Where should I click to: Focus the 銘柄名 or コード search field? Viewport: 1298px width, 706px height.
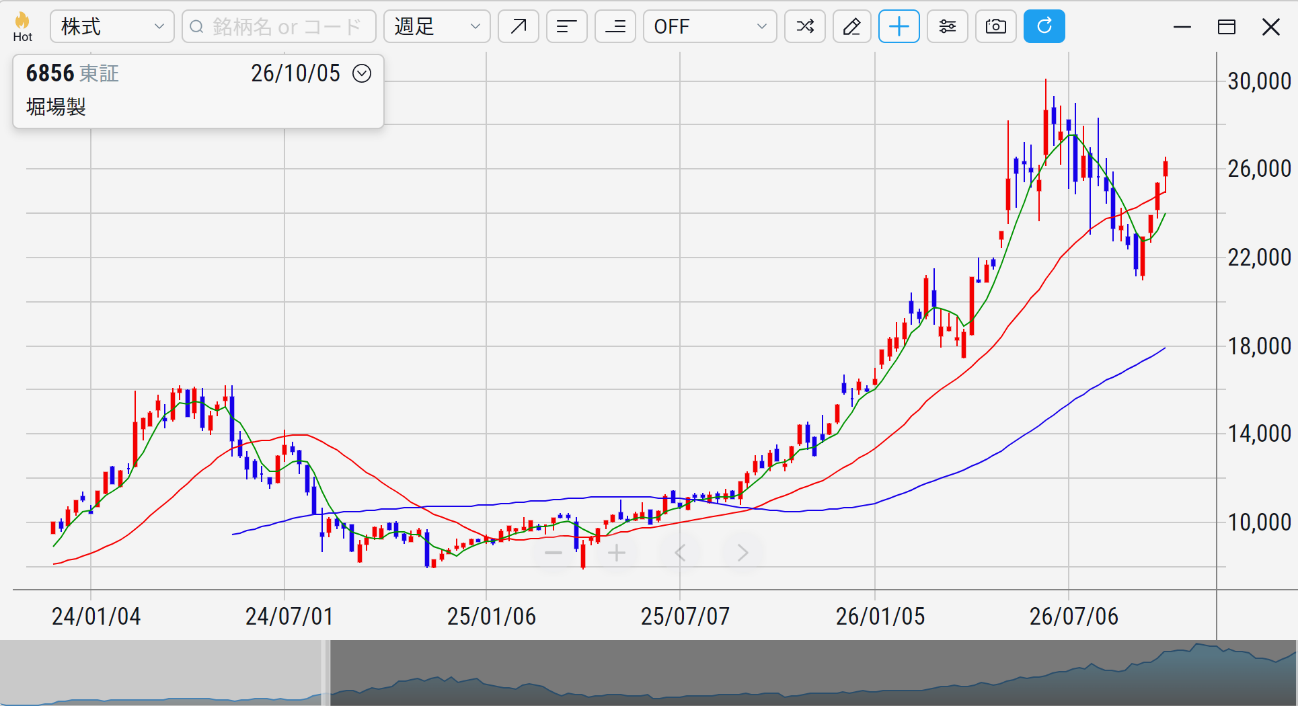tap(279, 27)
